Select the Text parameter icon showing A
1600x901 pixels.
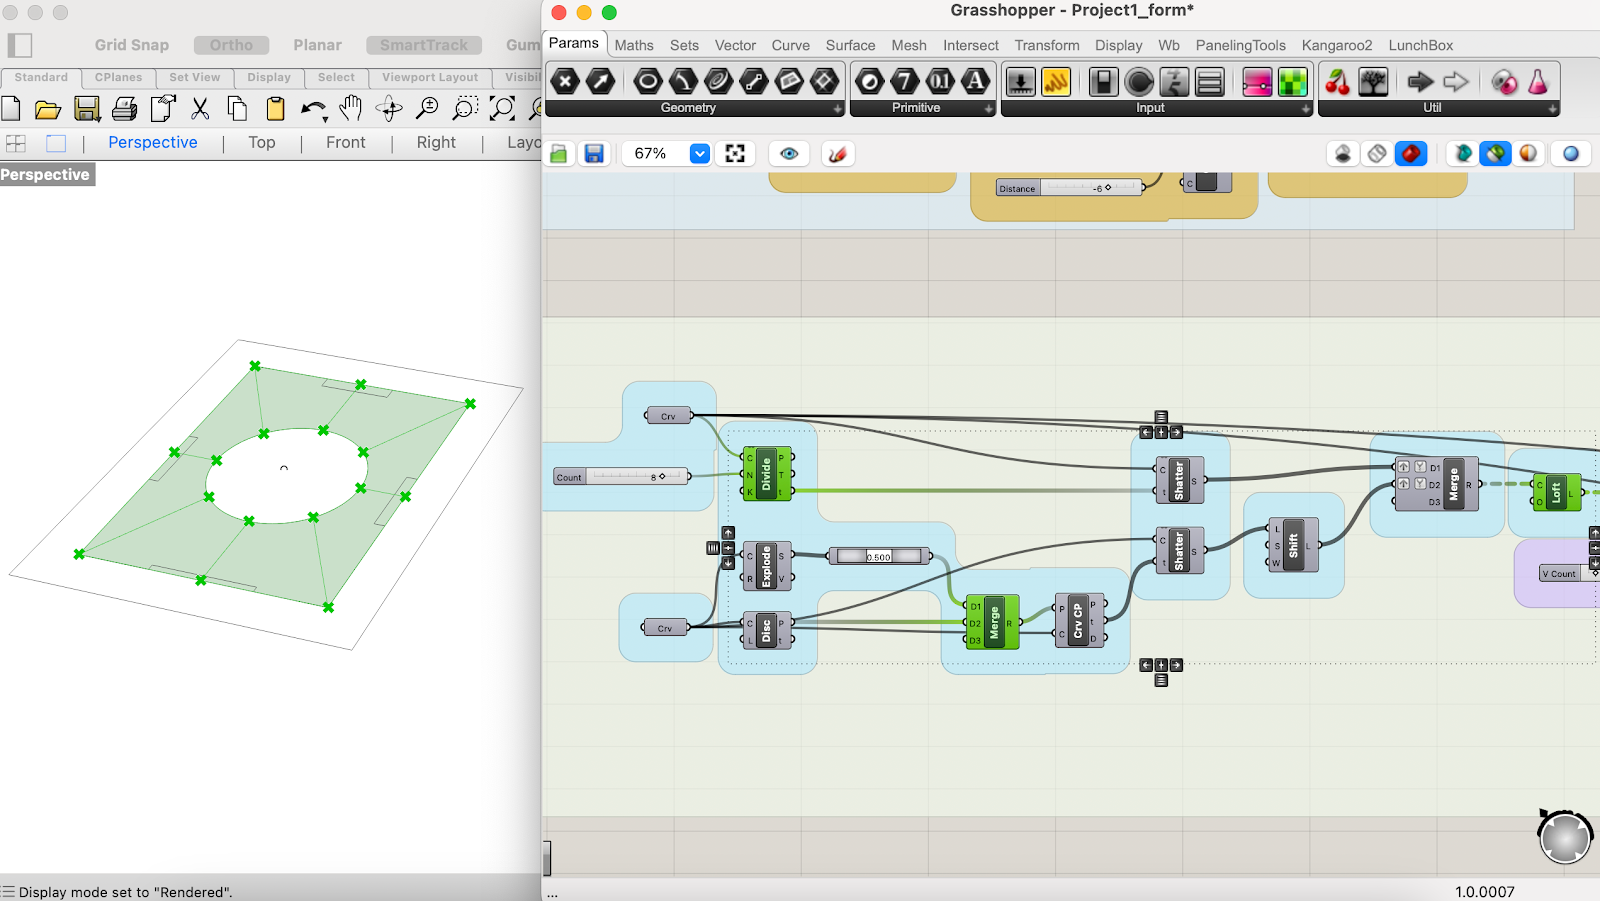pyautogui.click(x=975, y=81)
